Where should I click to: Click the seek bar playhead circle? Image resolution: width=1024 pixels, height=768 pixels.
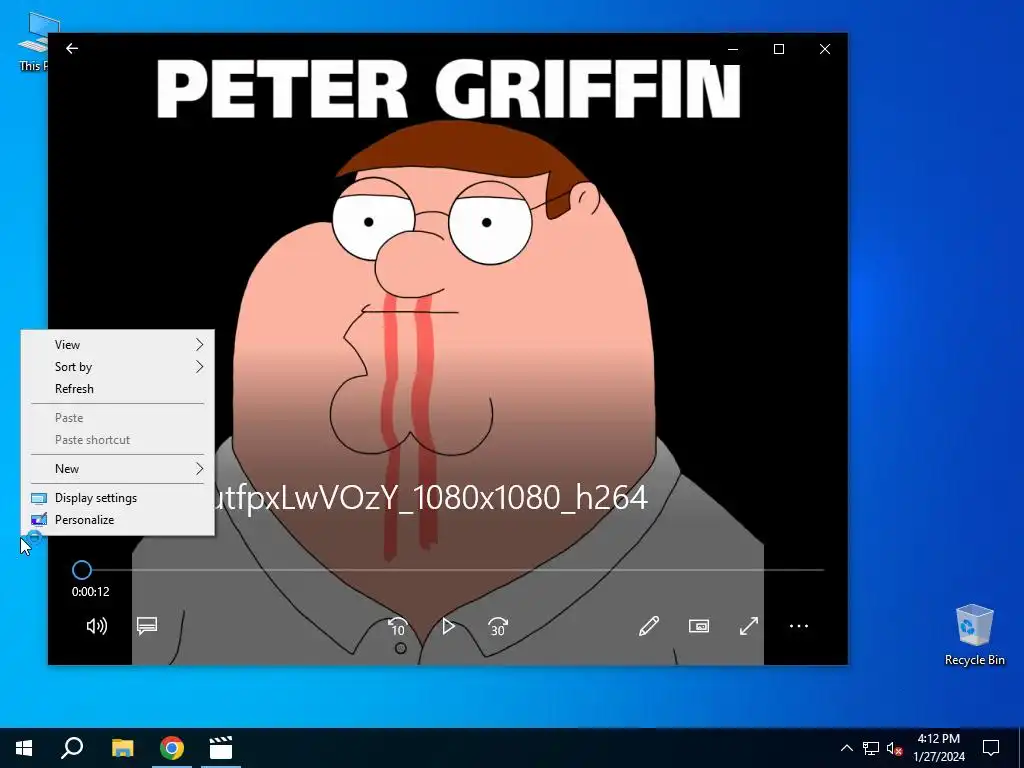pyautogui.click(x=82, y=570)
